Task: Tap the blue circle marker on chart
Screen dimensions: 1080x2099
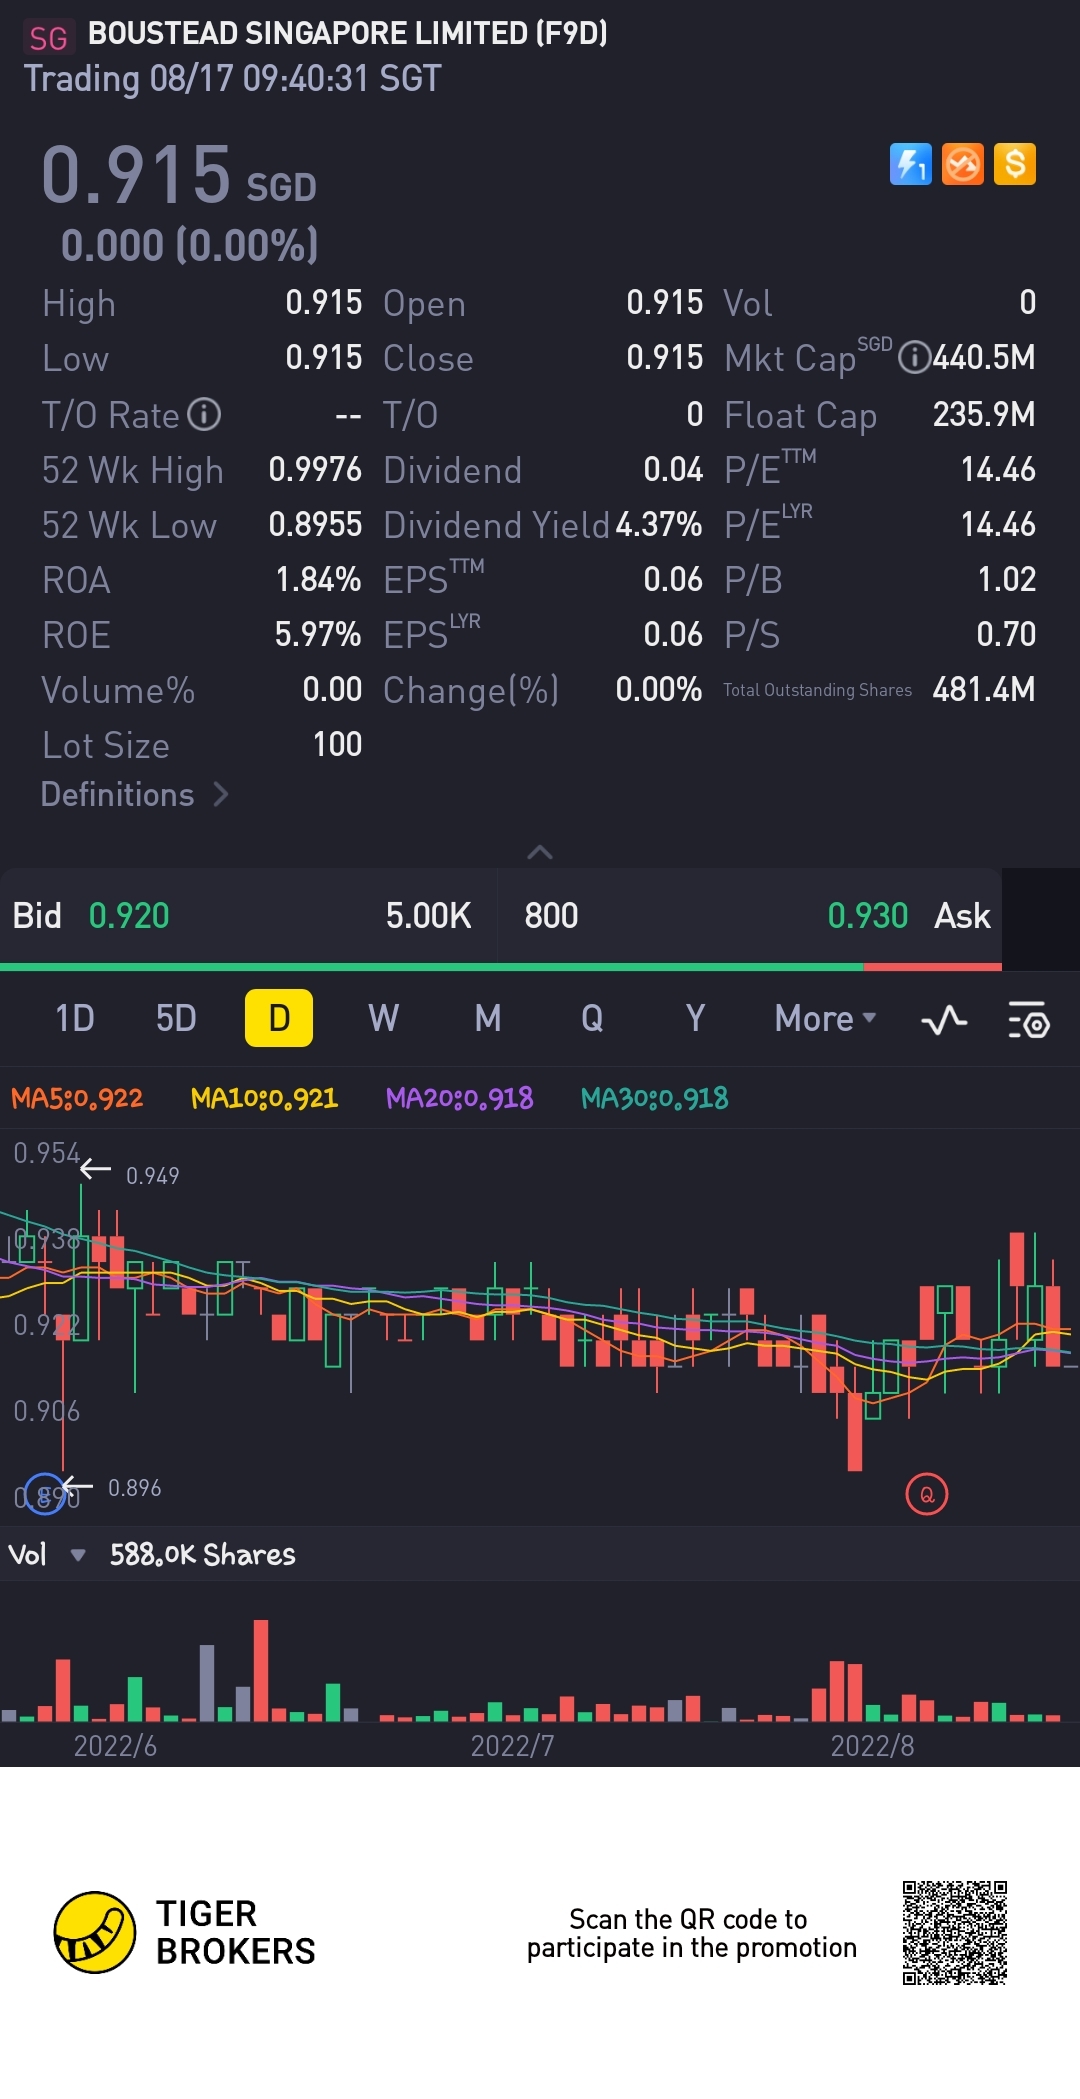Action: click(x=44, y=1494)
